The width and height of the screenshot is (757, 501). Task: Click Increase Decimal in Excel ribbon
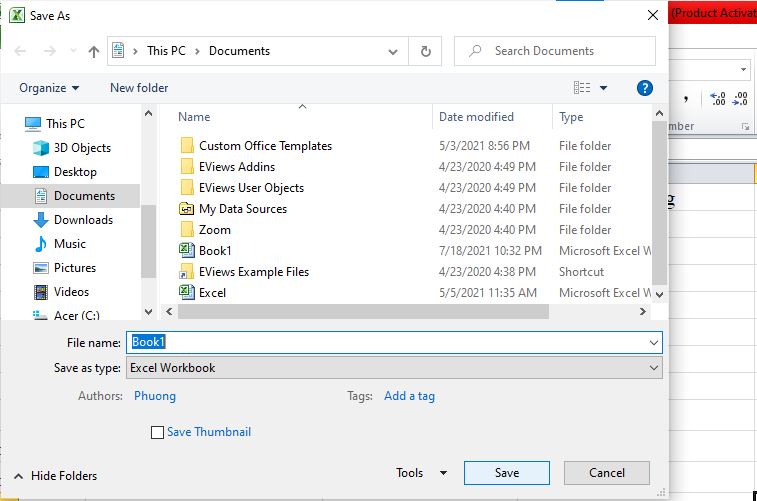[x=718, y=98]
